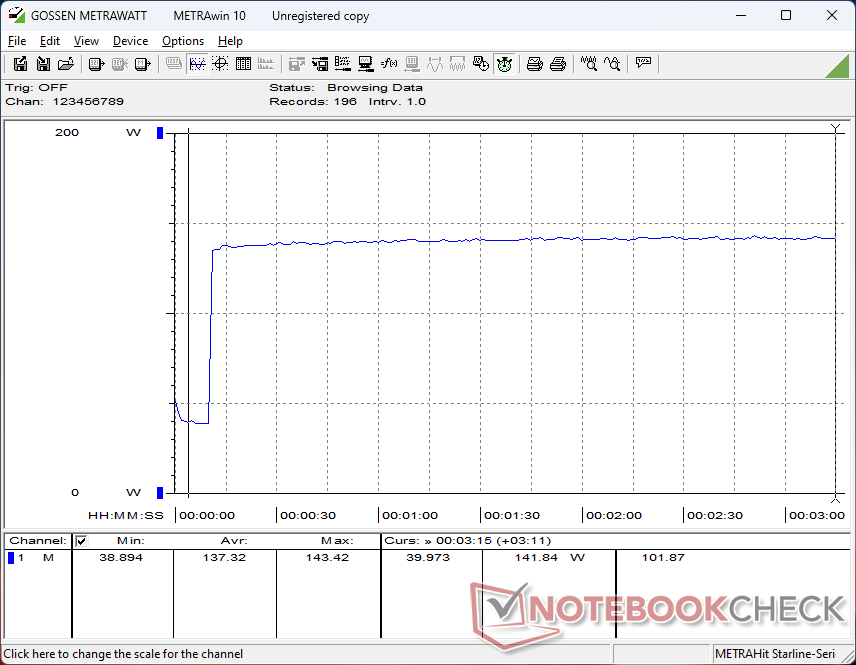
Task: Open the File menu
Action: (17, 41)
